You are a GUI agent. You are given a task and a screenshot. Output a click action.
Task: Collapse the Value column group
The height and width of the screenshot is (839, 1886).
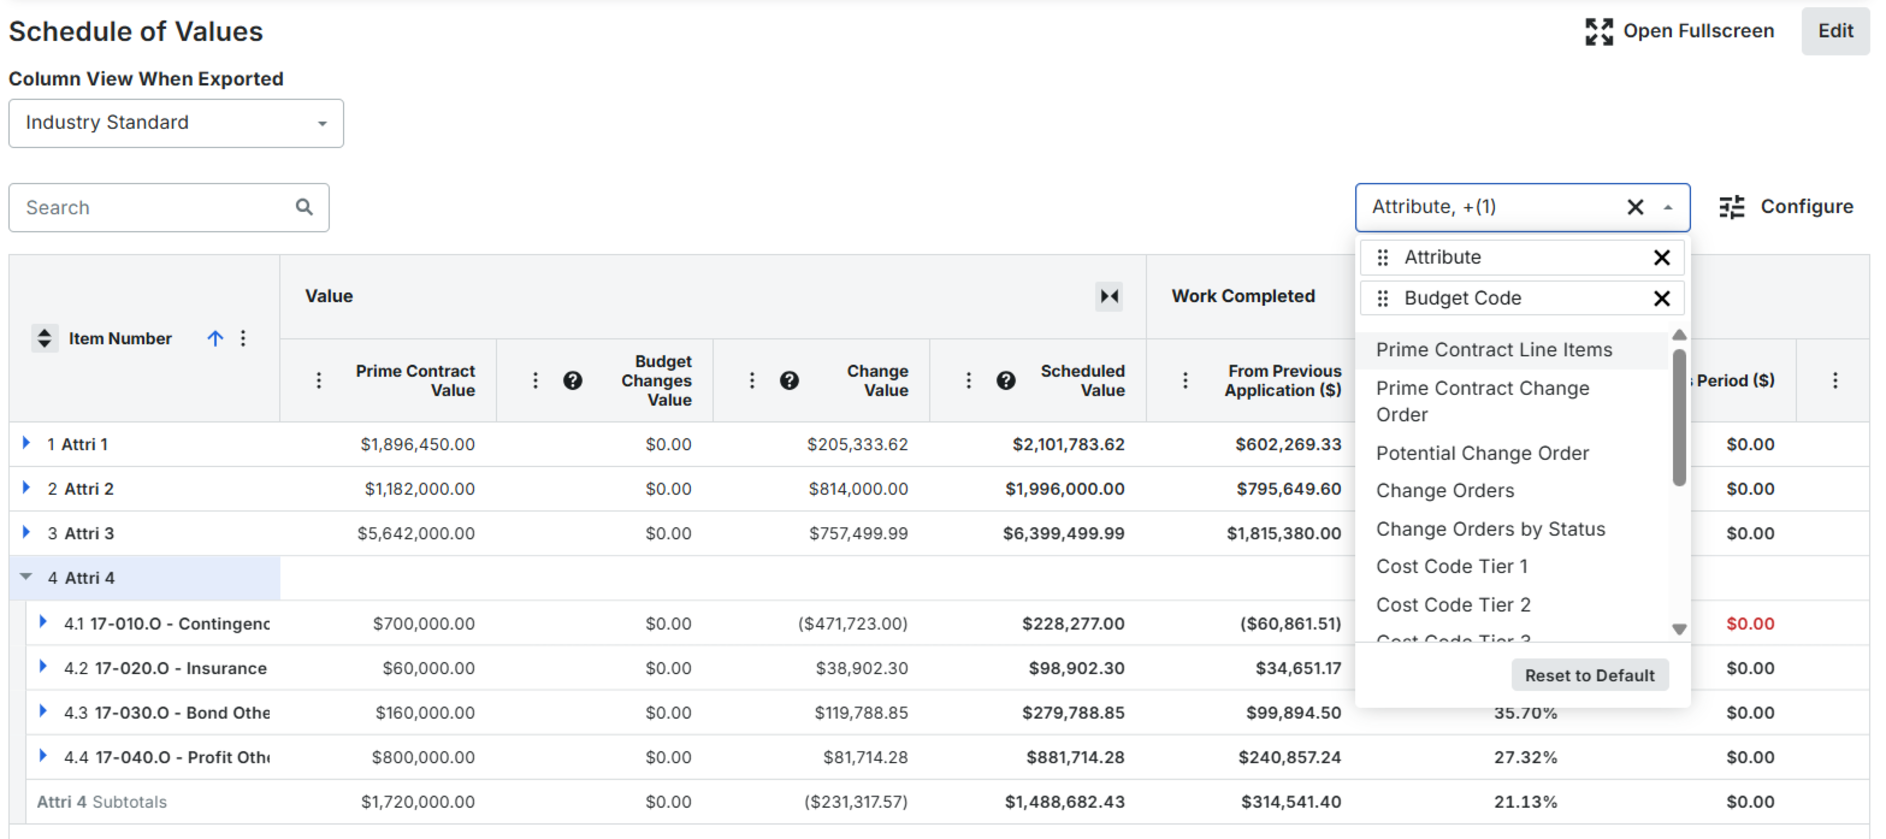[x=1109, y=296]
